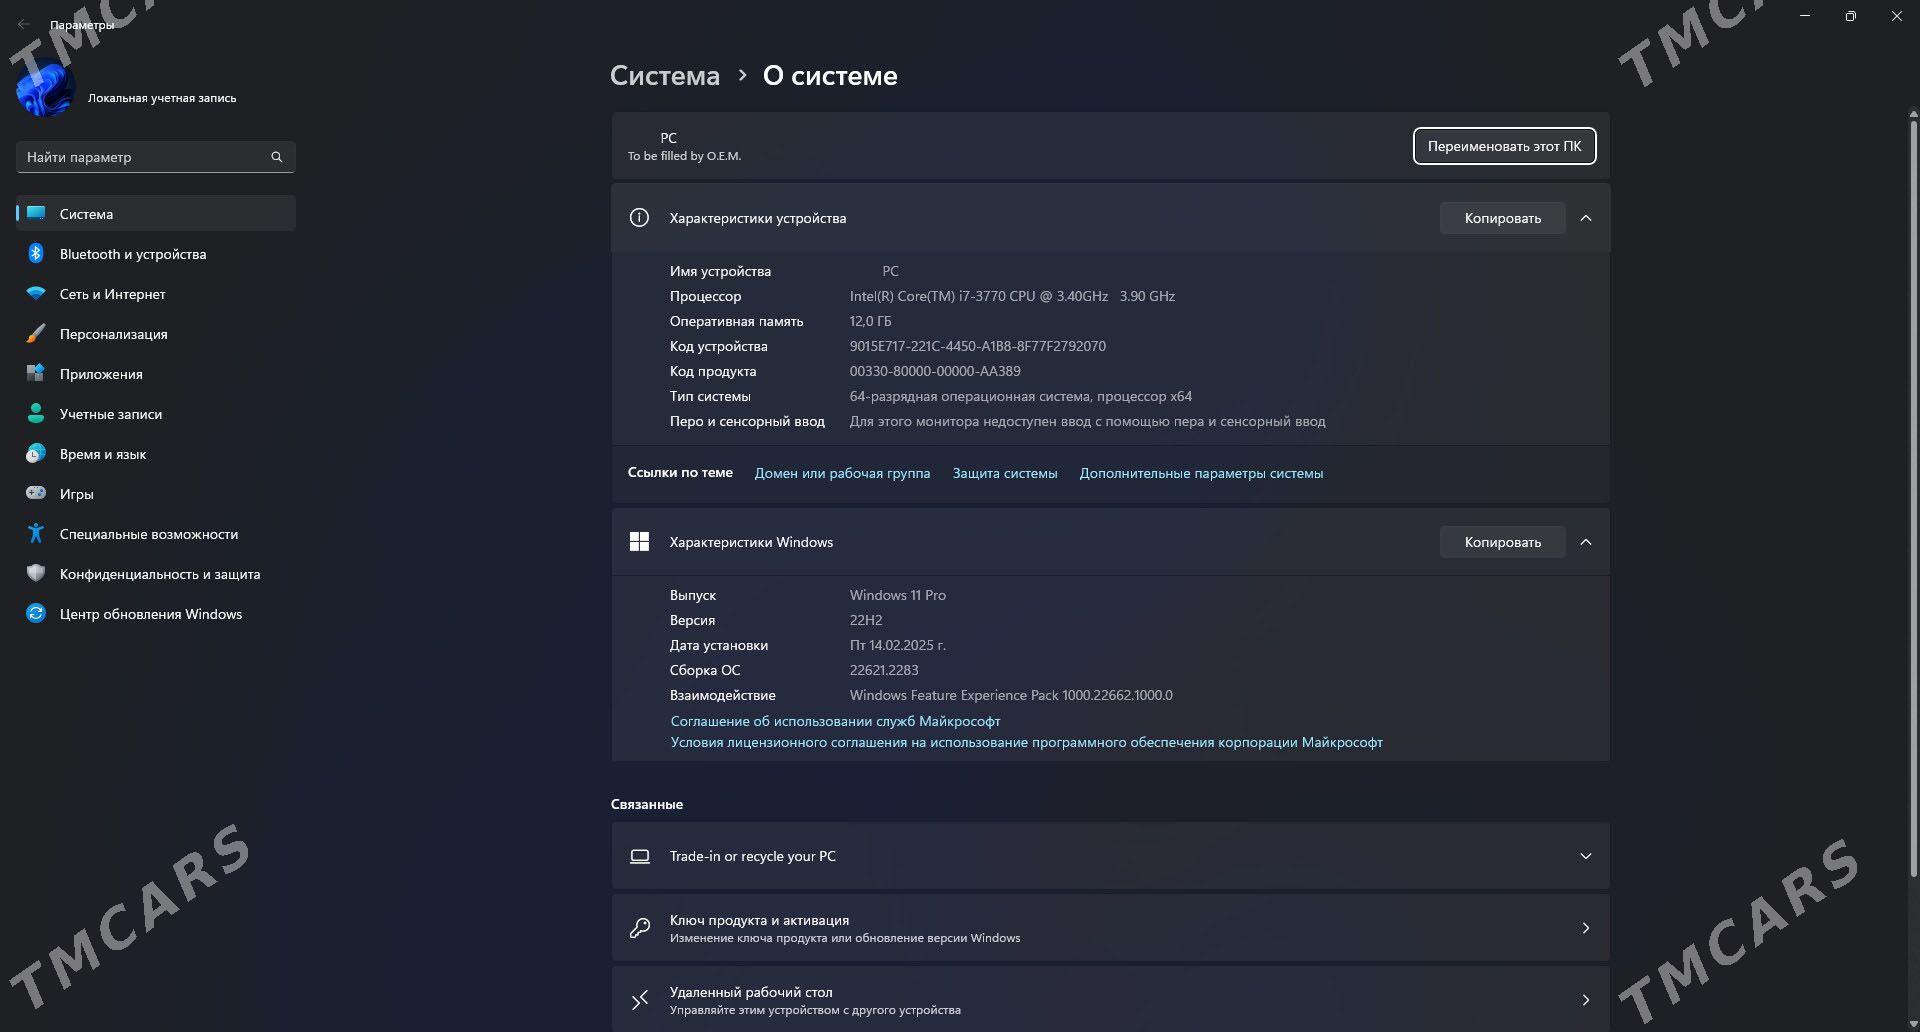The width and height of the screenshot is (1920, 1032).
Task: Click the Windows logo by Характеристики Windows
Action: (639, 541)
